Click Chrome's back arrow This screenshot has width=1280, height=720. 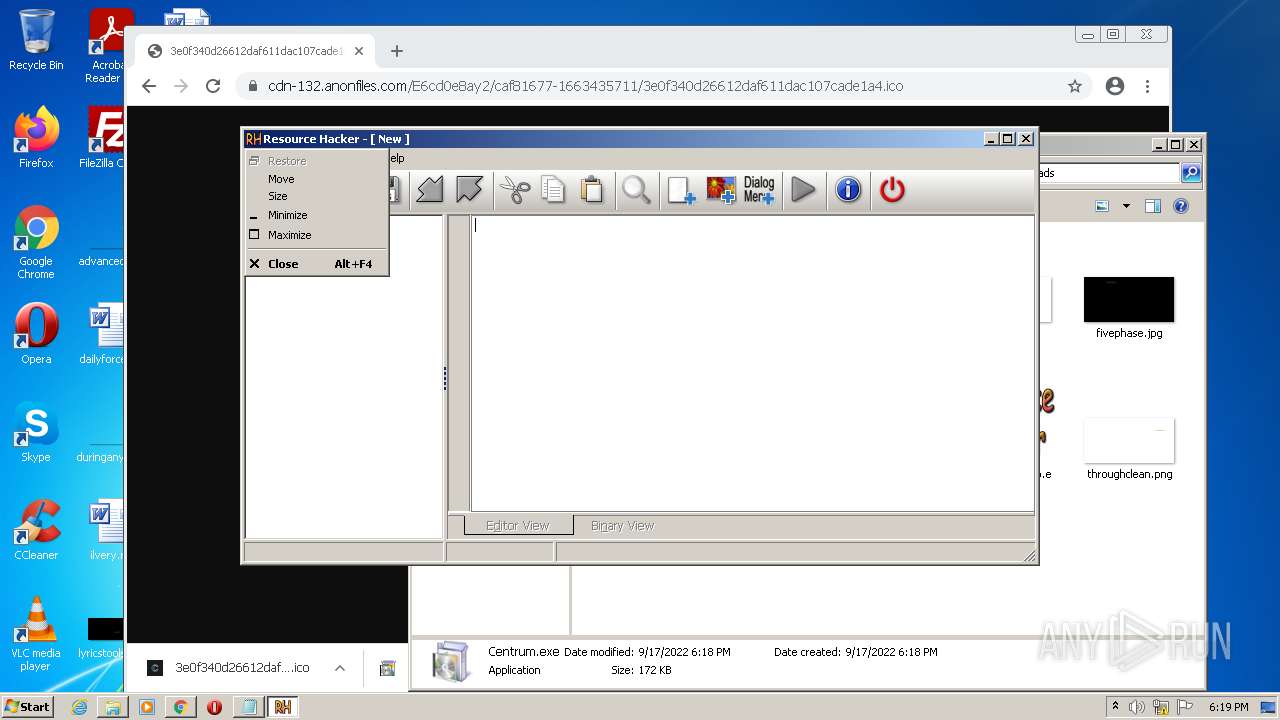pos(149,86)
